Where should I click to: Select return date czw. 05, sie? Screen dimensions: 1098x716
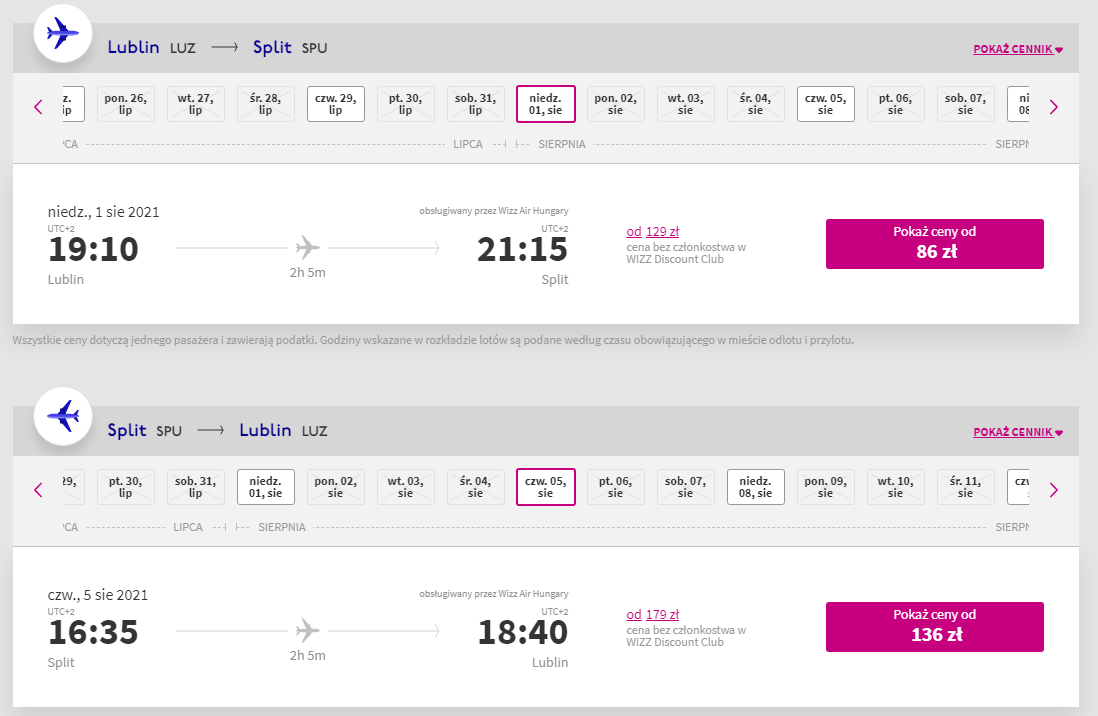(x=545, y=487)
